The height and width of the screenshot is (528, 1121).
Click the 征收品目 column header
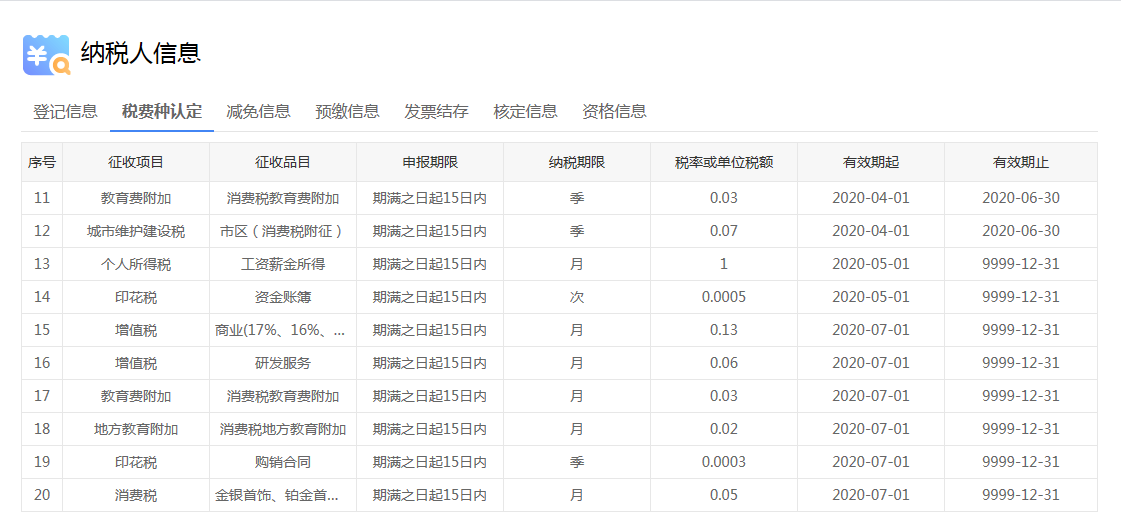(x=283, y=162)
